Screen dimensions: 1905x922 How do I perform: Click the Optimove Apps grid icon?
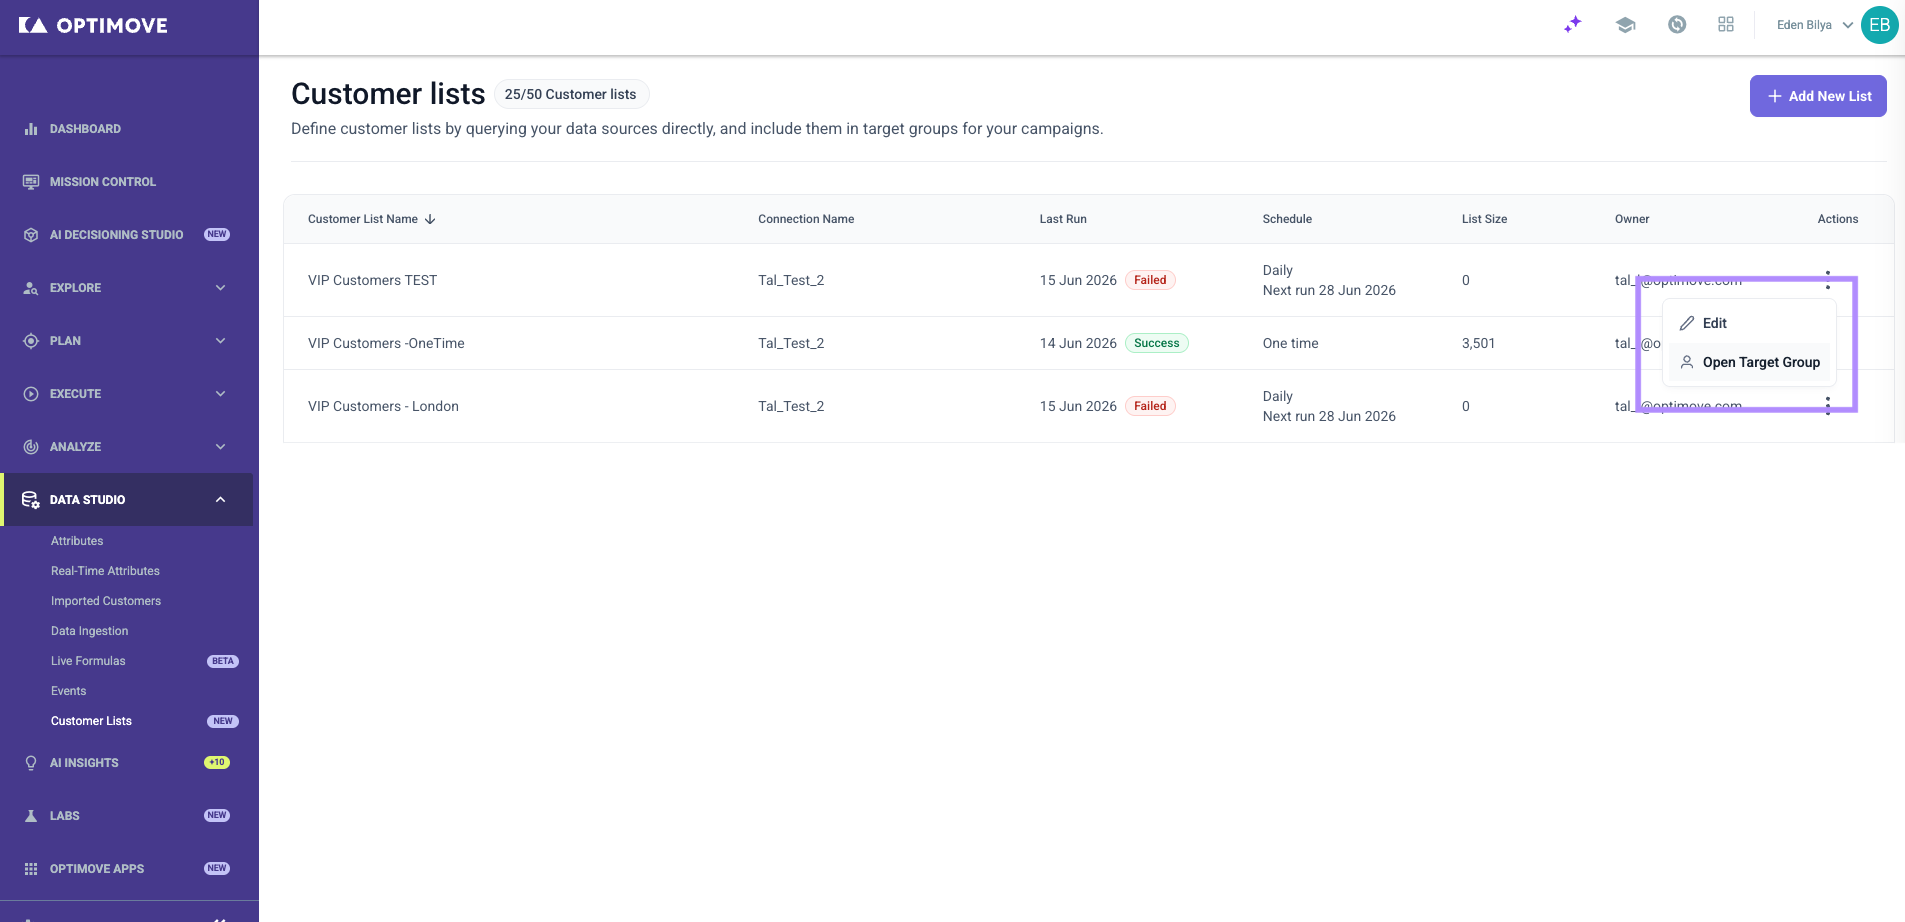31,869
